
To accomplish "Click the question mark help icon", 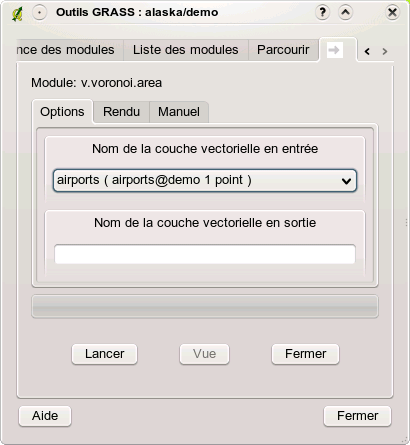I will [322, 13].
